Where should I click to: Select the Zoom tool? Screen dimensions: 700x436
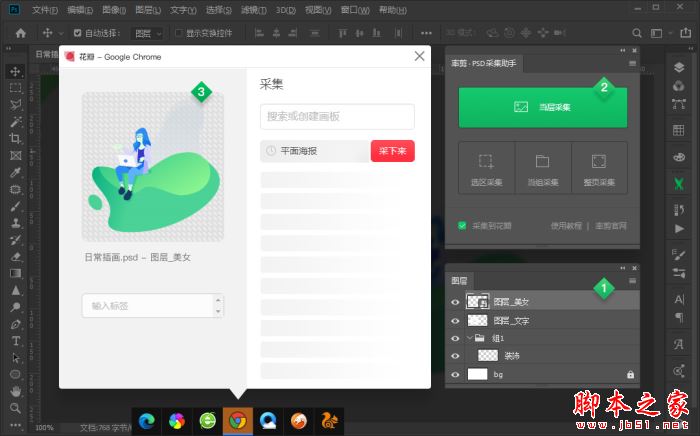click(x=16, y=408)
